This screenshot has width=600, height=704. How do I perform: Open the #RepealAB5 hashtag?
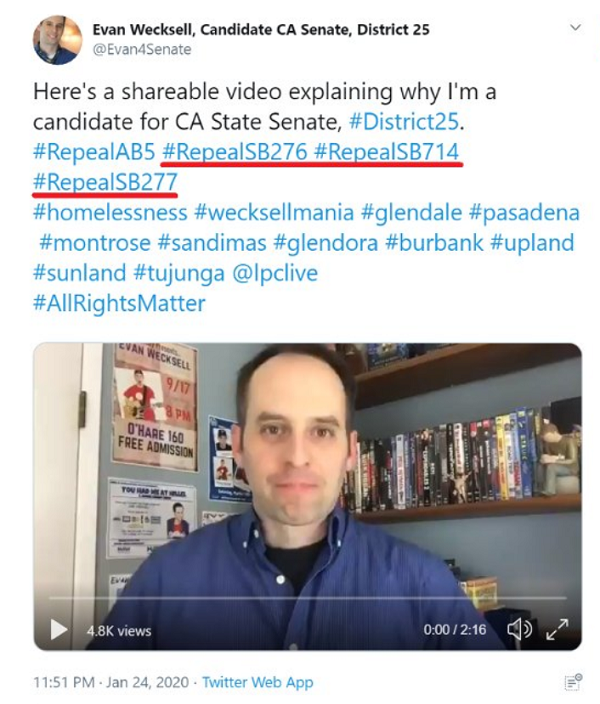(x=94, y=152)
